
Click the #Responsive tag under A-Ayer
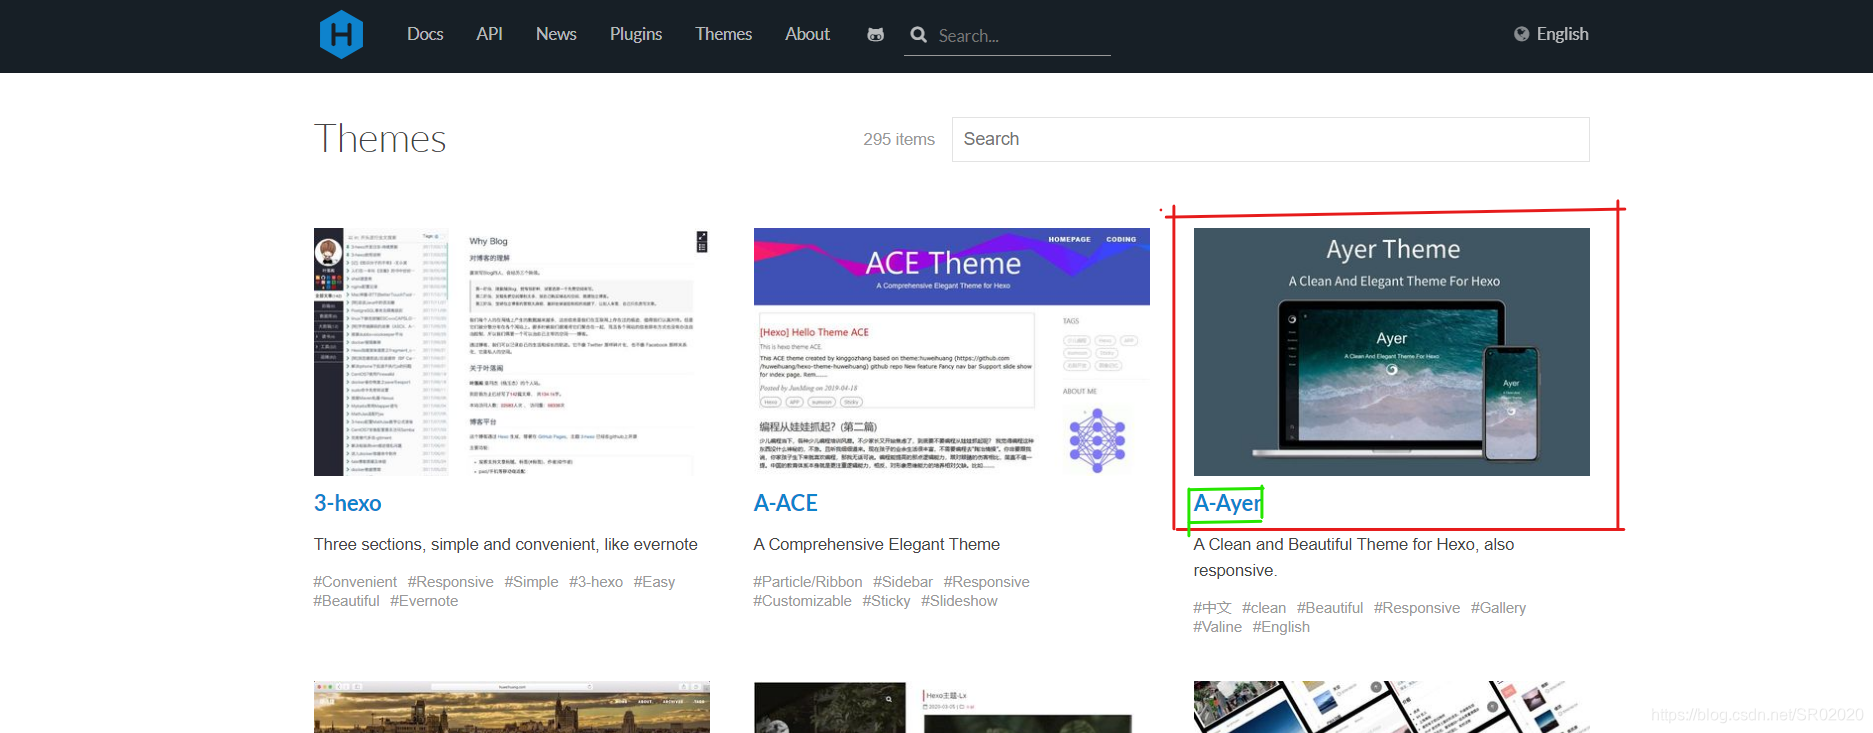pyautogui.click(x=1417, y=608)
